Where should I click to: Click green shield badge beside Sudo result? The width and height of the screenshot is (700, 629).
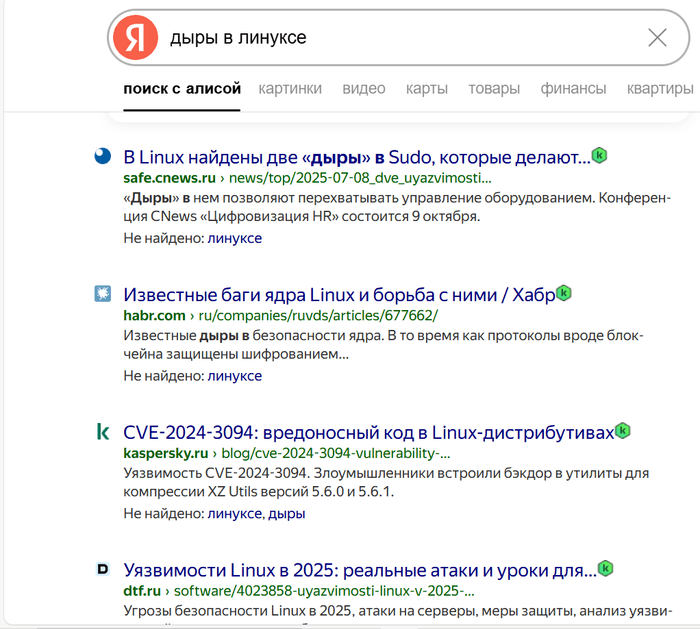(600, 156)
